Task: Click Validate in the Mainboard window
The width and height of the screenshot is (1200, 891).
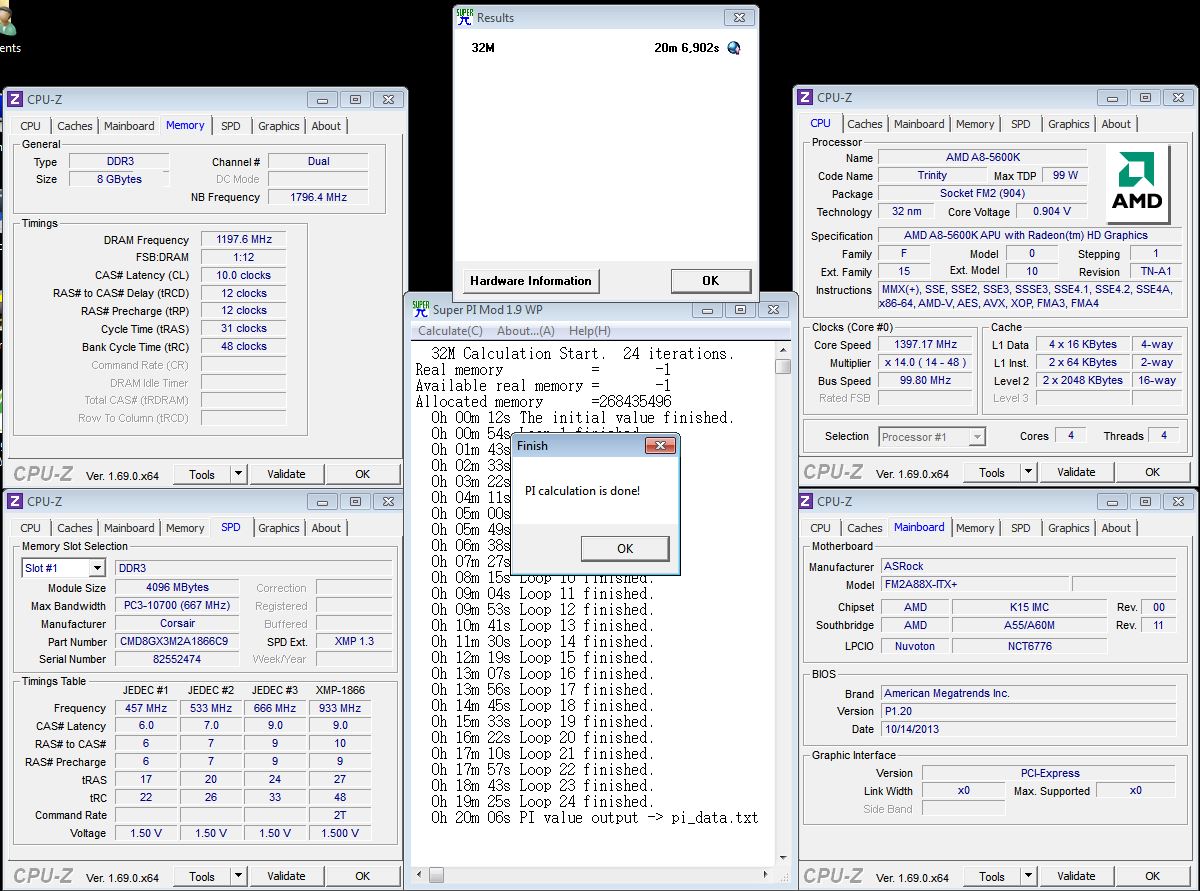Action: (x=1076, y=876)
